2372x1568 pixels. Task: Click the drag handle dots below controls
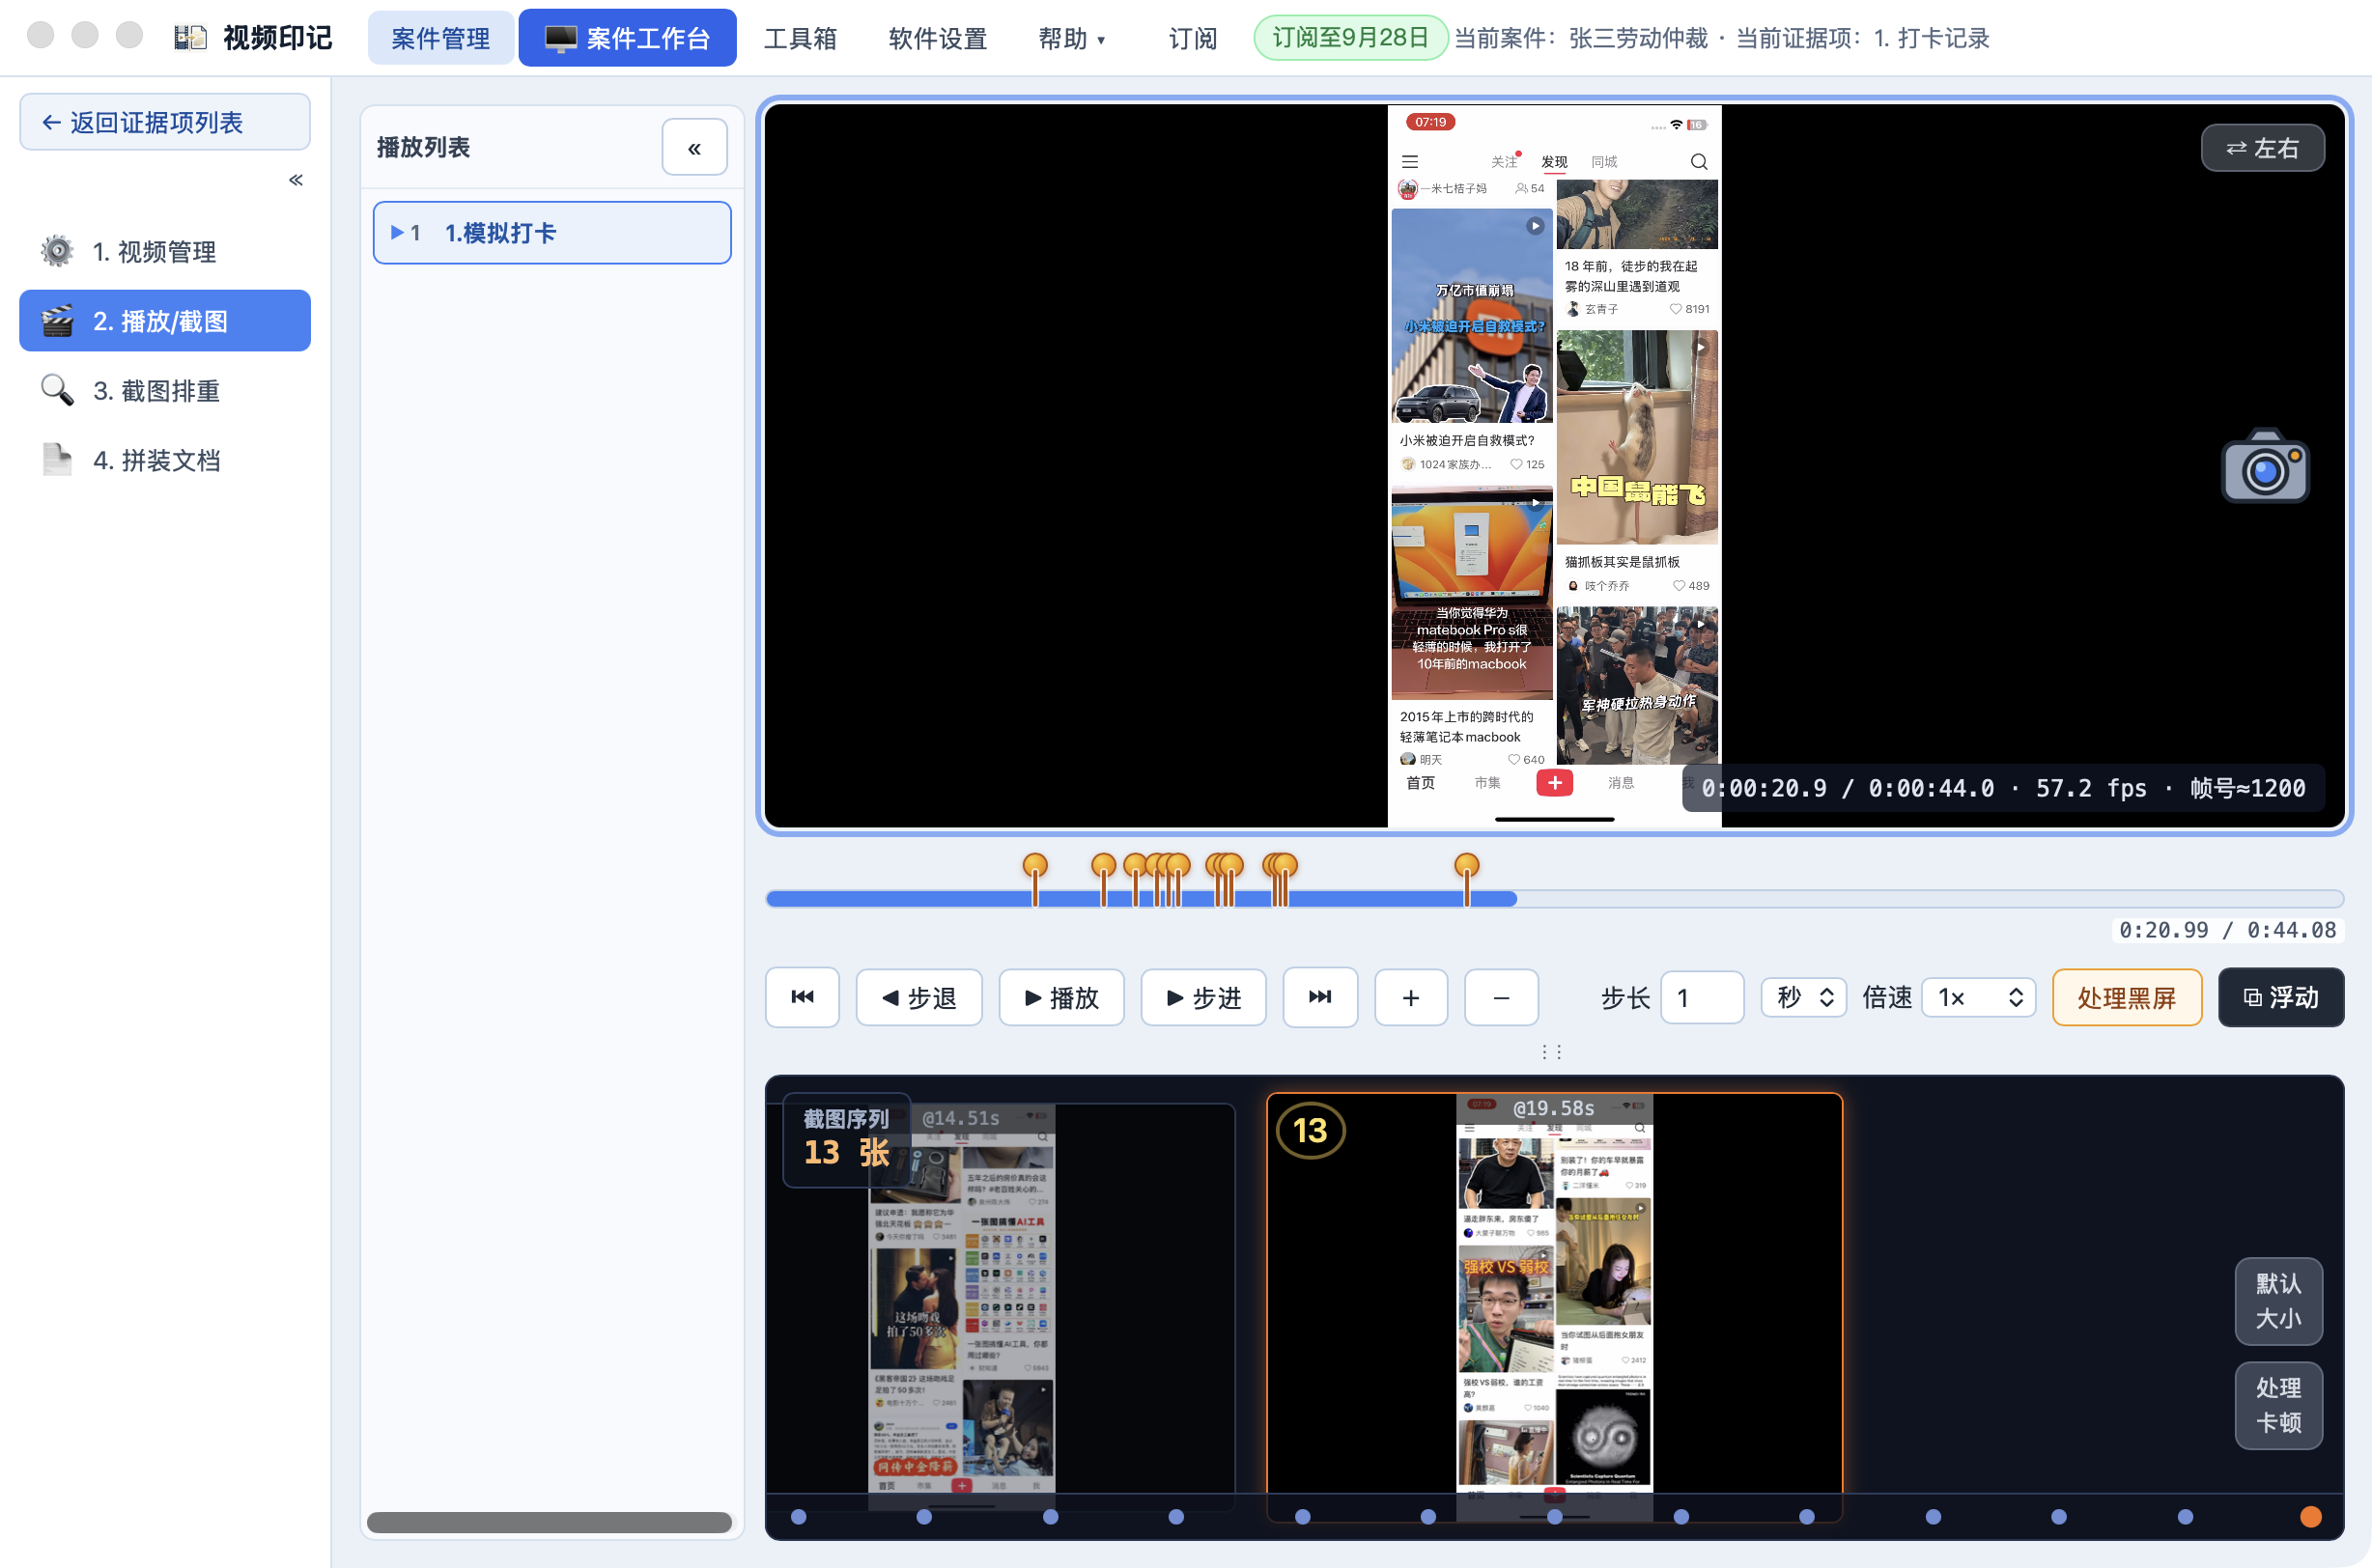[1552, 1051]
